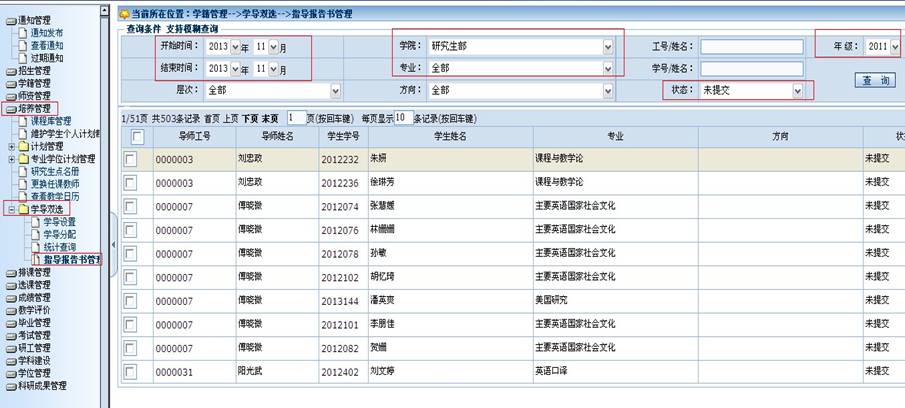Screen dimensions: 905x408
Task: Click the 学导双选 folder icon
Action: [23, 209]
